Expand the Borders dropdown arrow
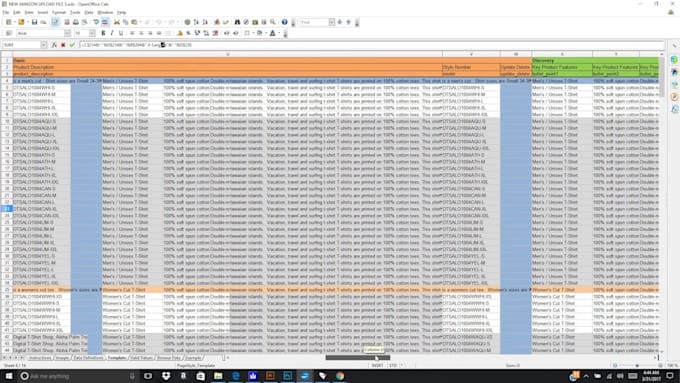Image resolution: width=680 pixels, height=383 pixels. tap(253, 33)
